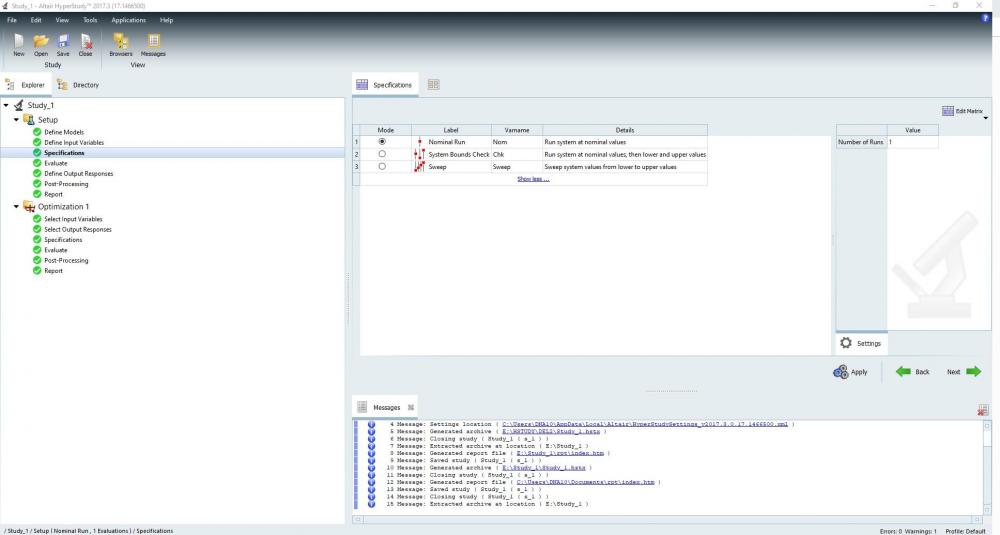Open the HyperStudySettings xml link
Viewport: 1000px width, 535px height.
(645, 424)
